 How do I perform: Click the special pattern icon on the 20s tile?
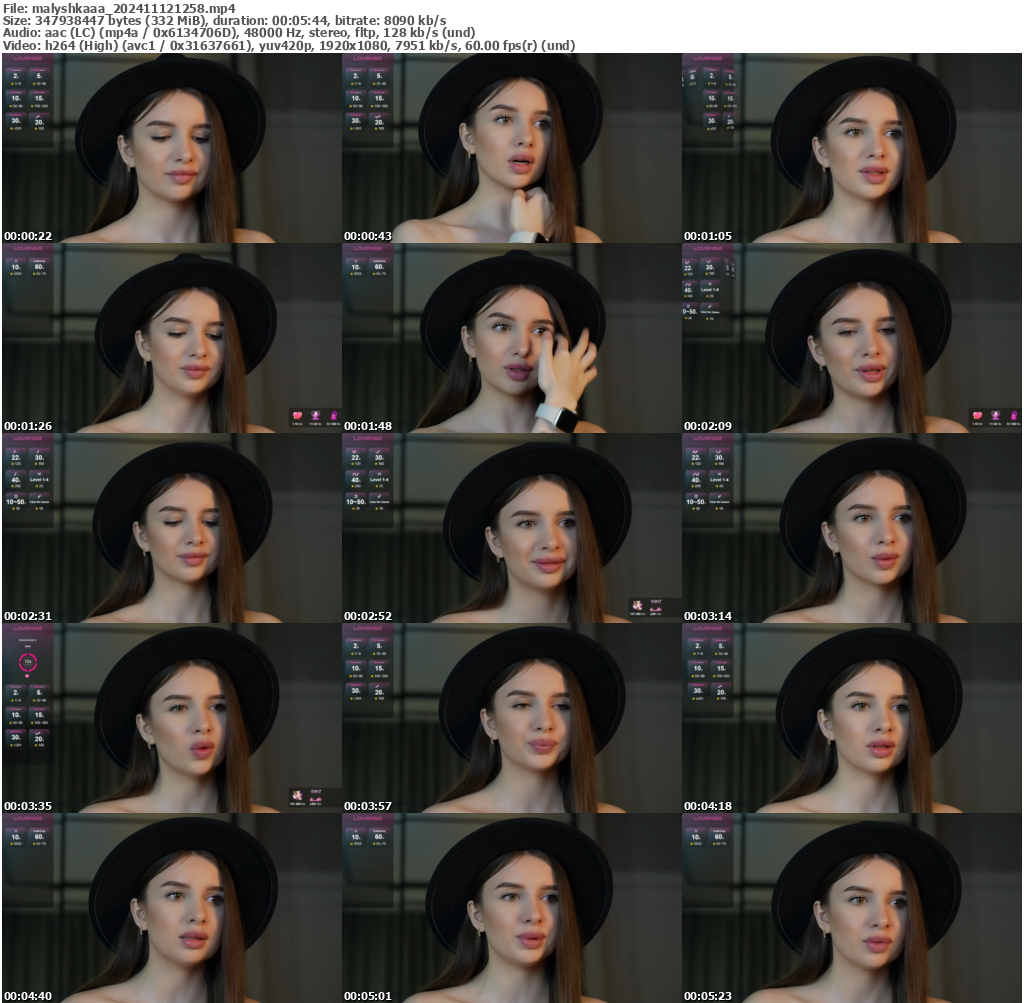[37, 116]
